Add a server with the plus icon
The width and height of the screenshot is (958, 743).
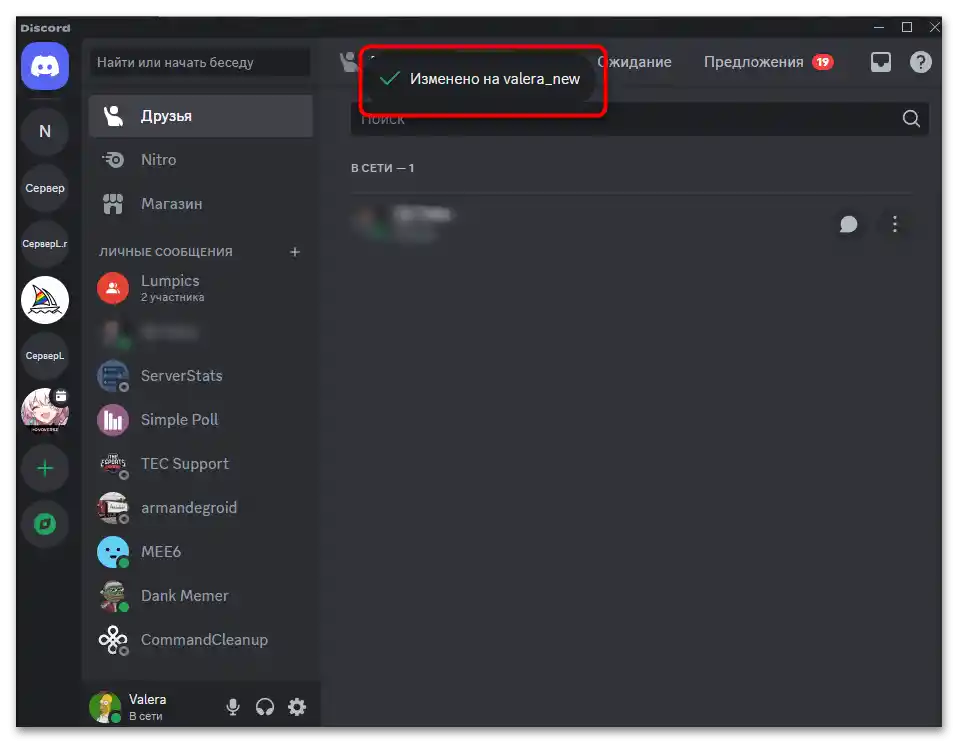point(45,468)
